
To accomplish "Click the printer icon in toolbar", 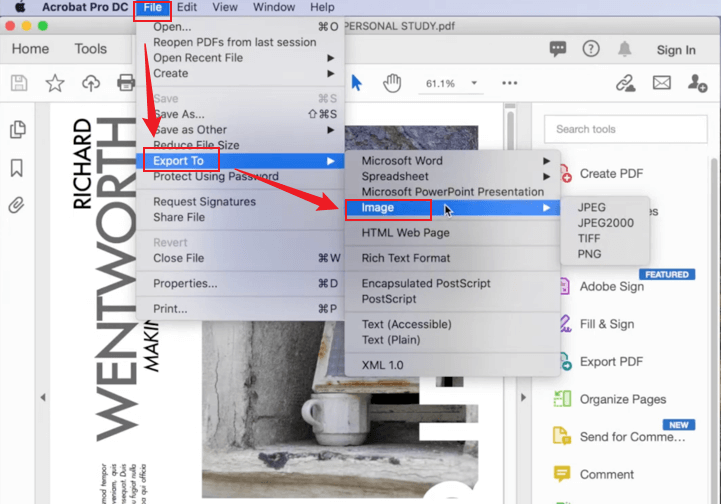I will point(126,83).
